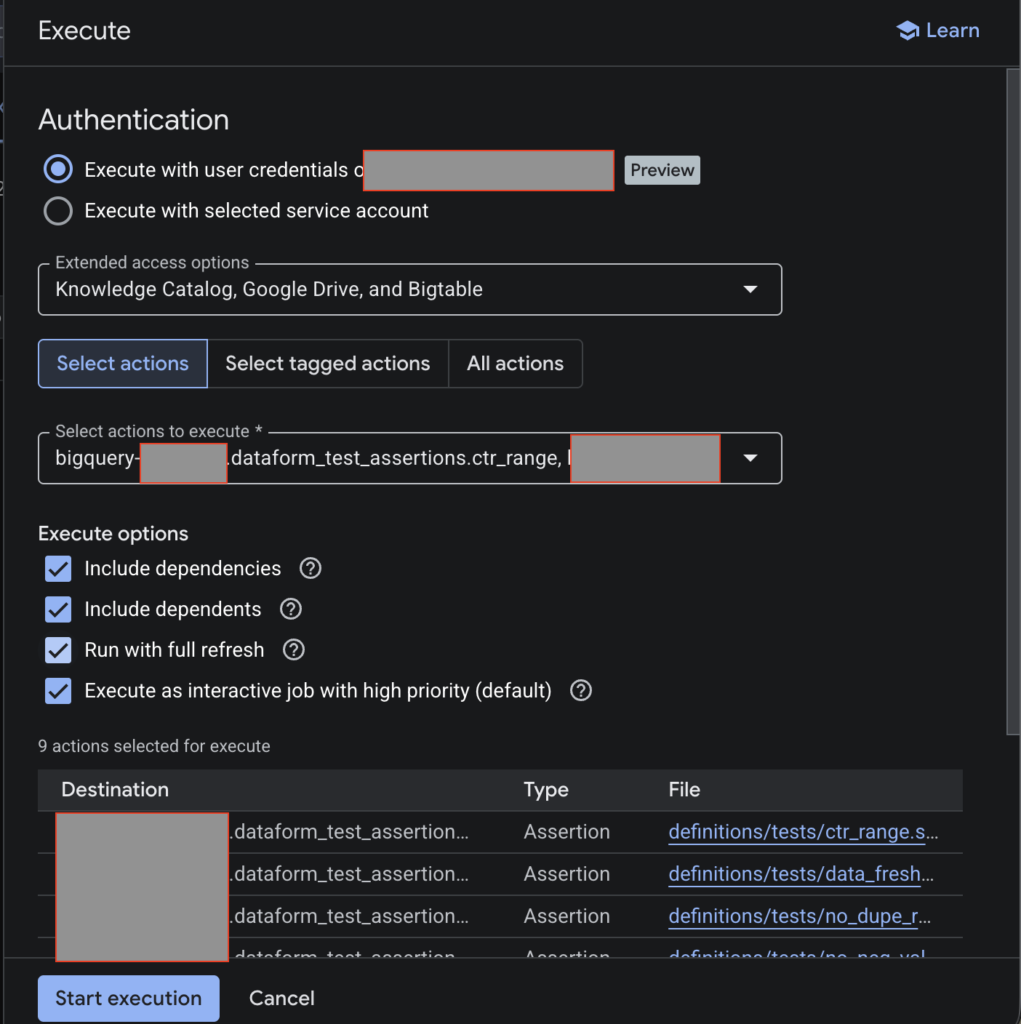Image resolution: width=1021 pixels, height=1024 pixels.
Task: Click the Learn graduation cap icon
Action: (907, 31)
